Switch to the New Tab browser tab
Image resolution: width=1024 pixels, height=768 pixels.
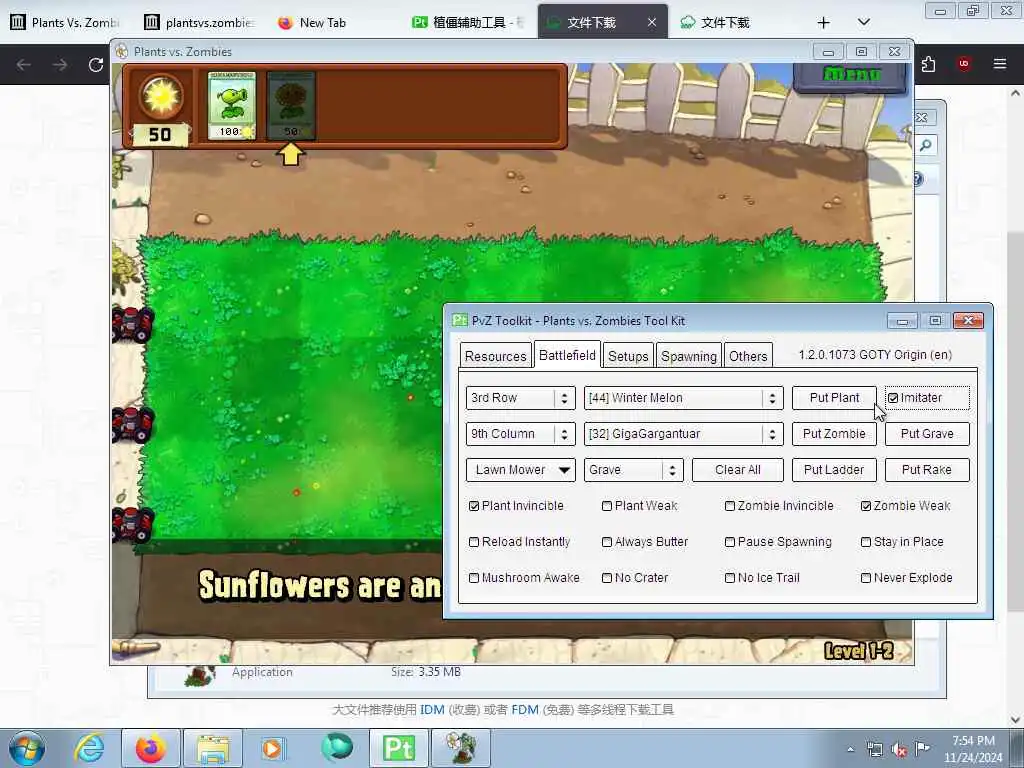(x=323, y=23)
